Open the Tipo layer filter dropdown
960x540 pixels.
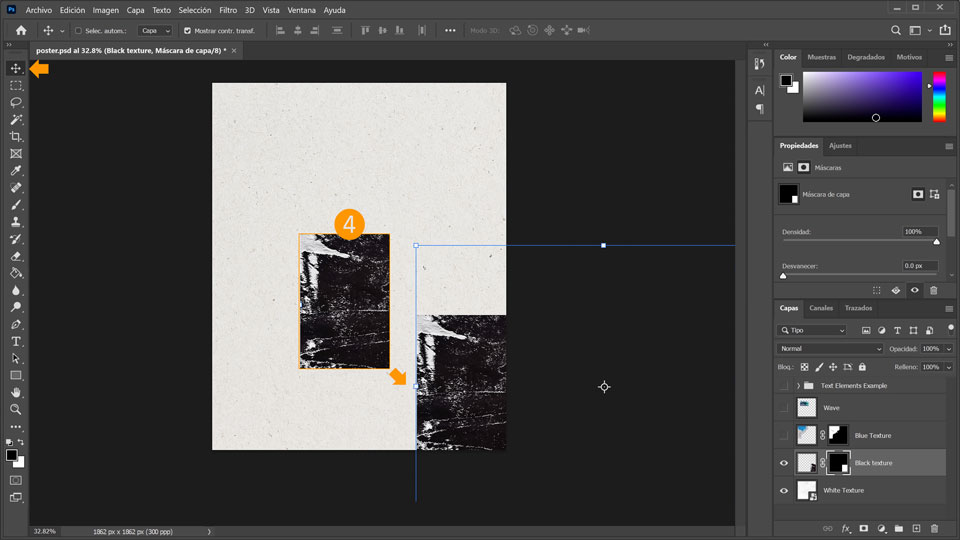pos(812,331)
